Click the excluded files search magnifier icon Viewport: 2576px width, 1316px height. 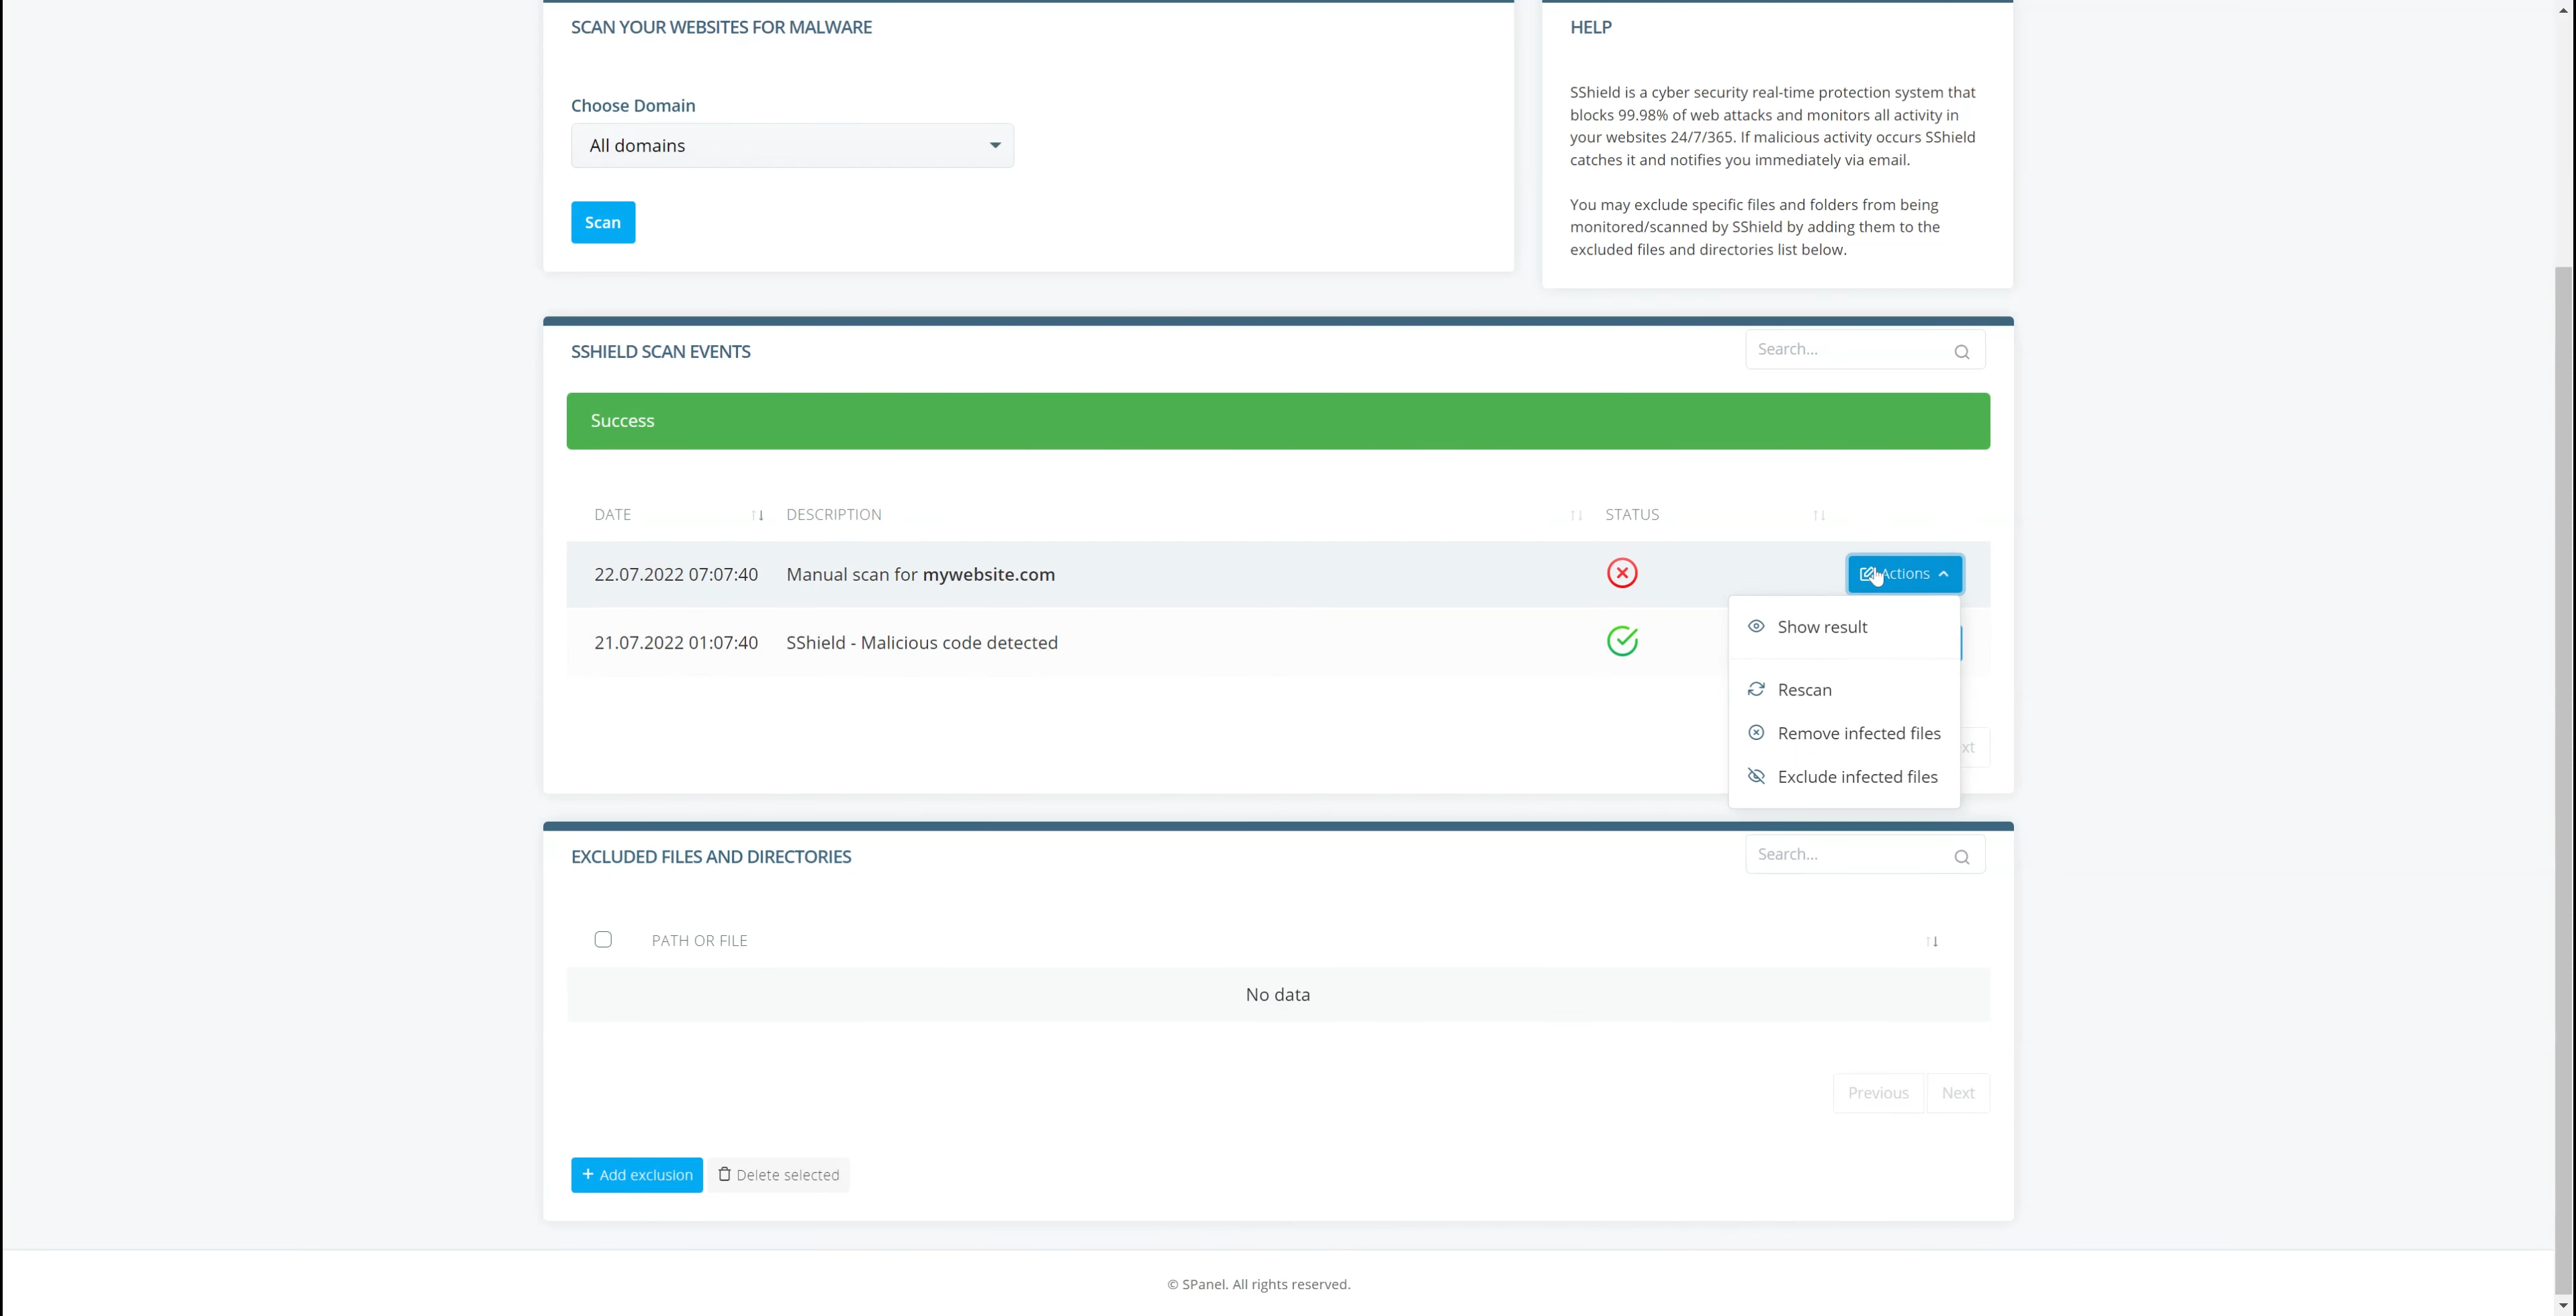click(x=1961, y=857)
